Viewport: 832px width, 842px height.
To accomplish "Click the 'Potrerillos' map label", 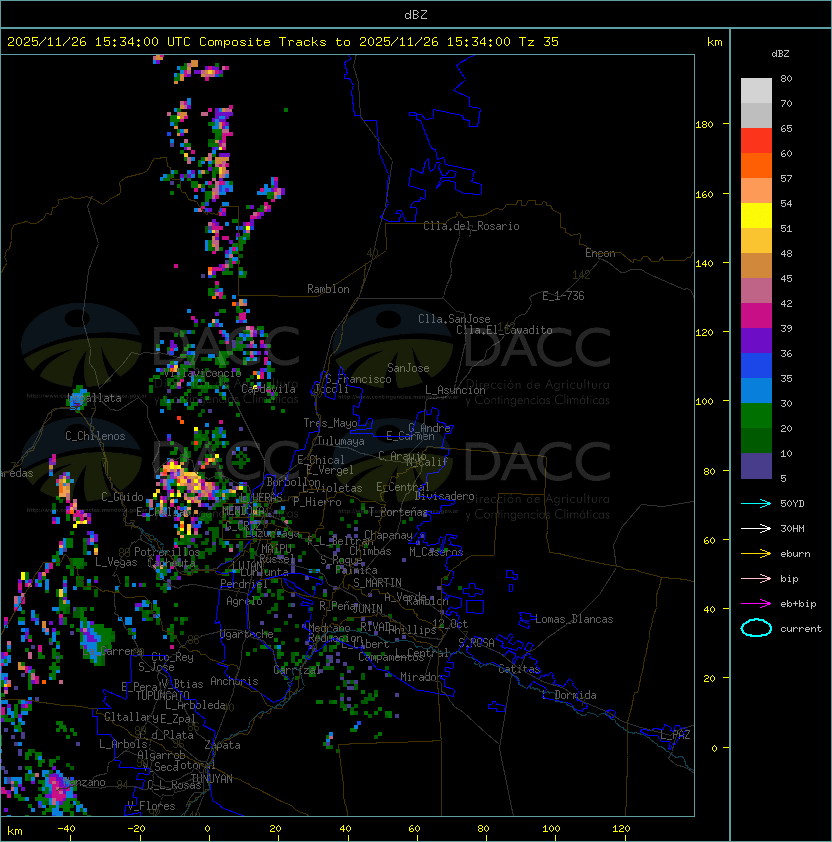I will [x=167, y=552].
